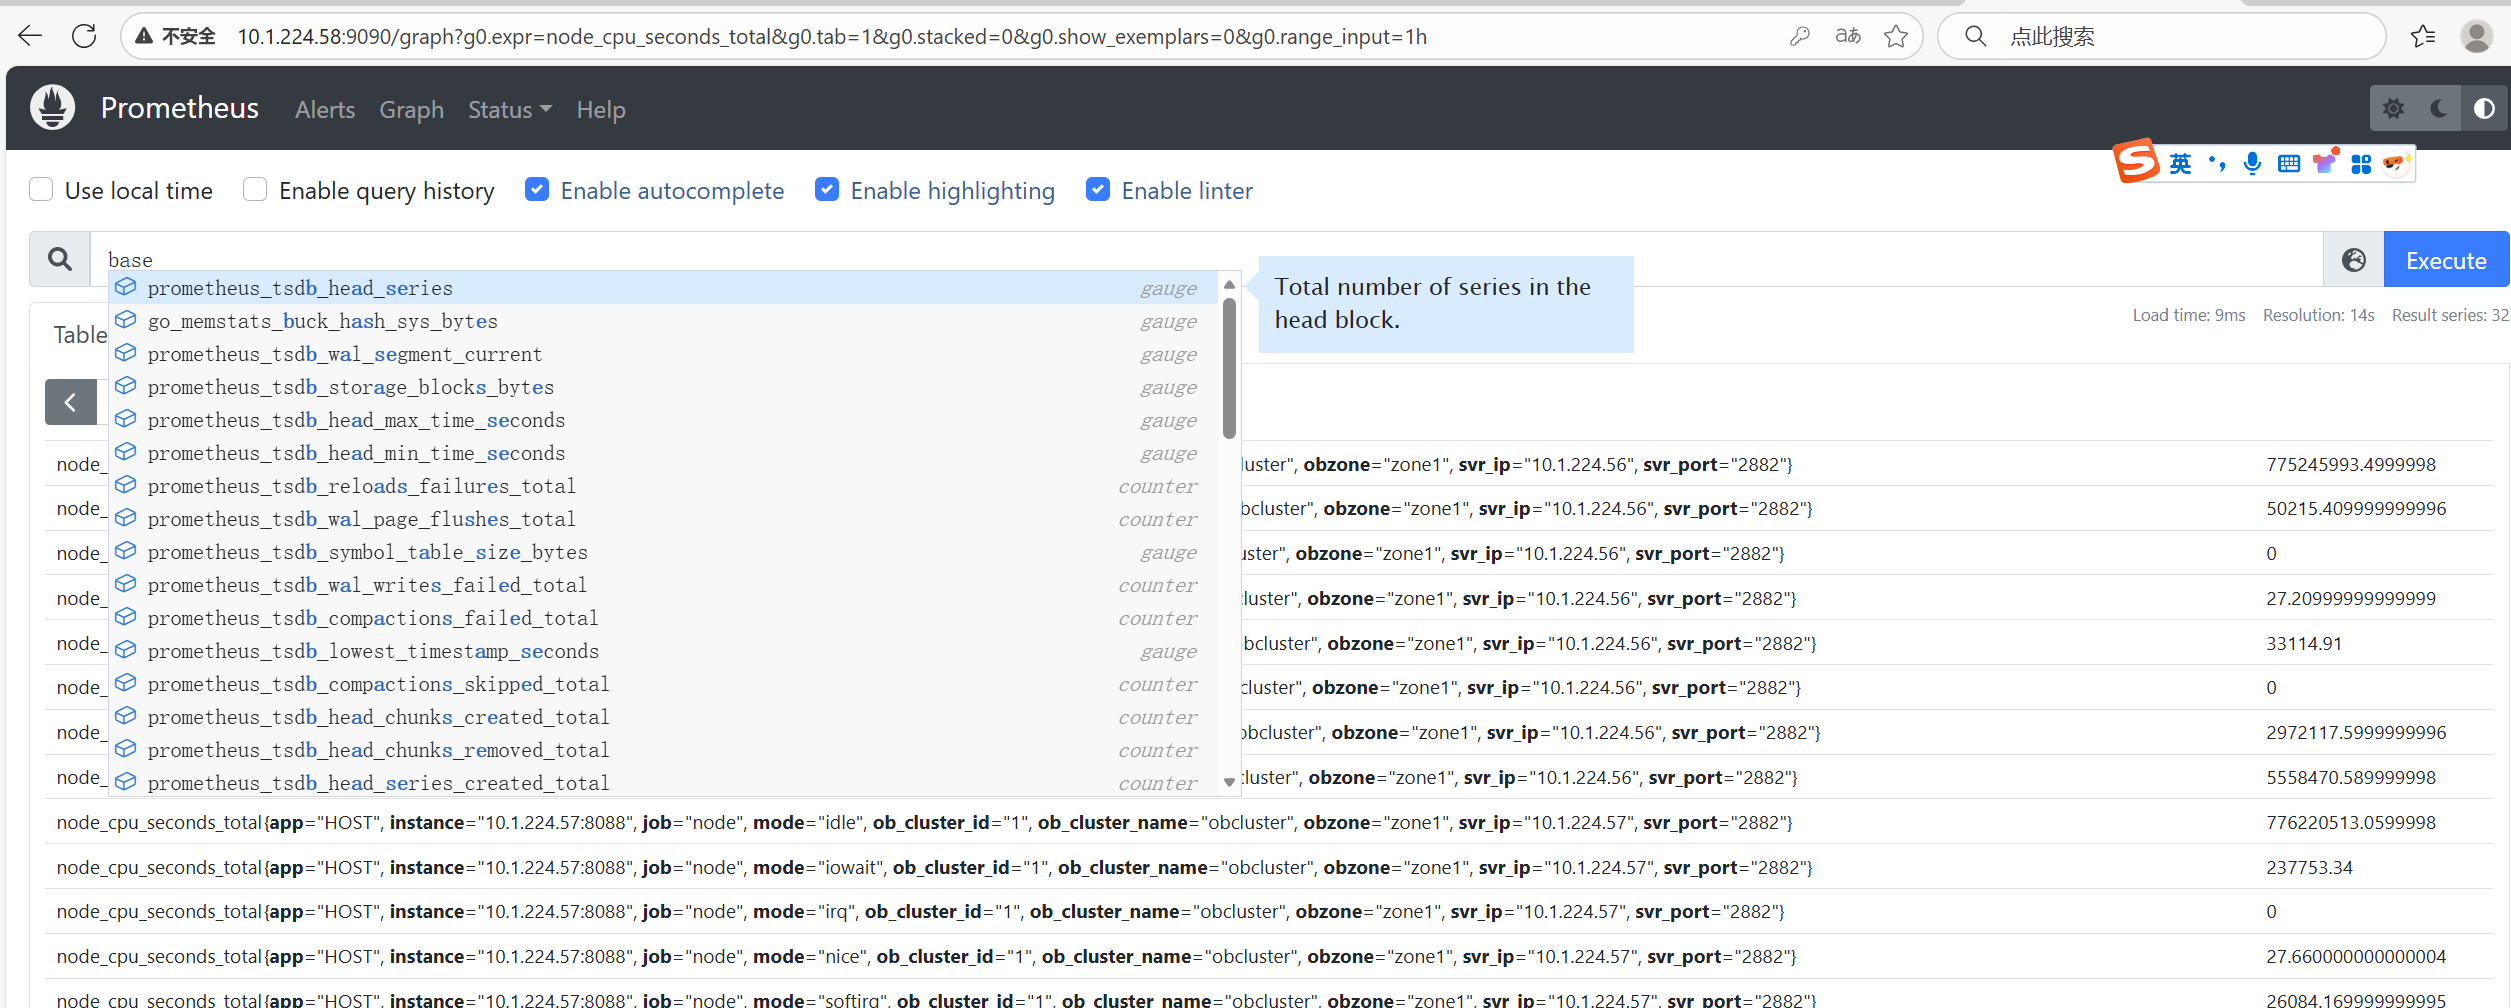Click the browser refresh icon
This screenshot has height=1008, width=2511.
tap(85, 37)
